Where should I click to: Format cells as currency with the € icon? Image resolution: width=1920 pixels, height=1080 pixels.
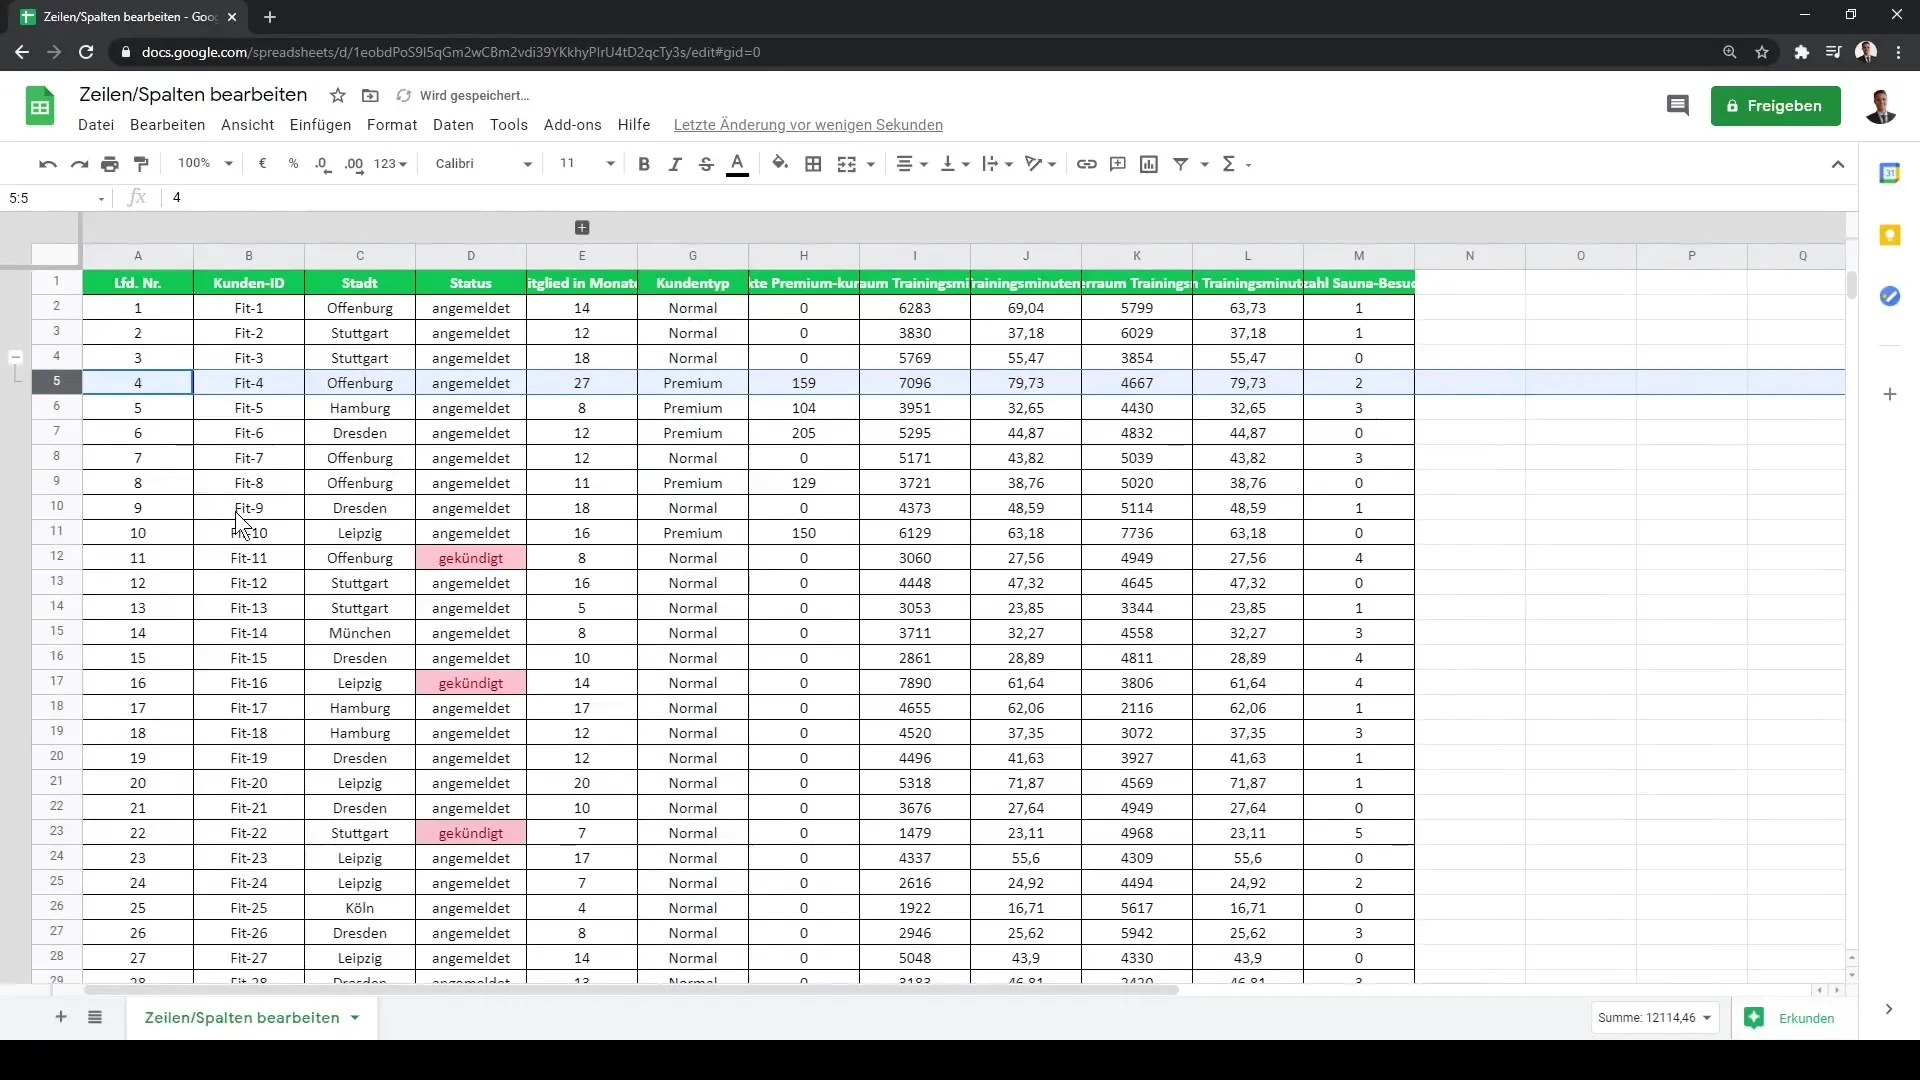[262, 164]
